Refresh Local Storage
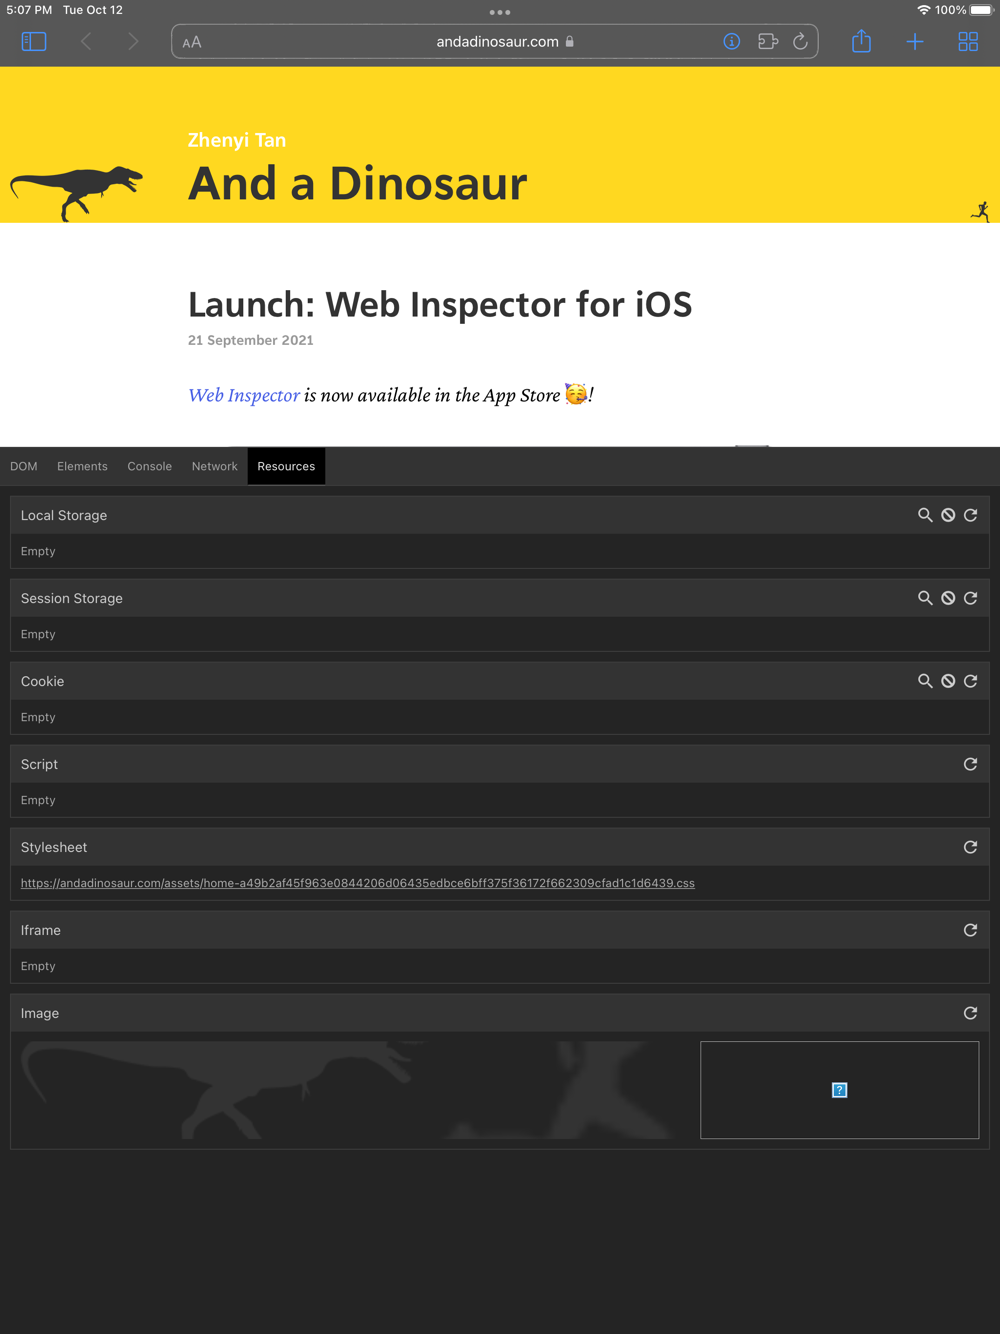This screenshot has height=1334, width=1000. 971,515
